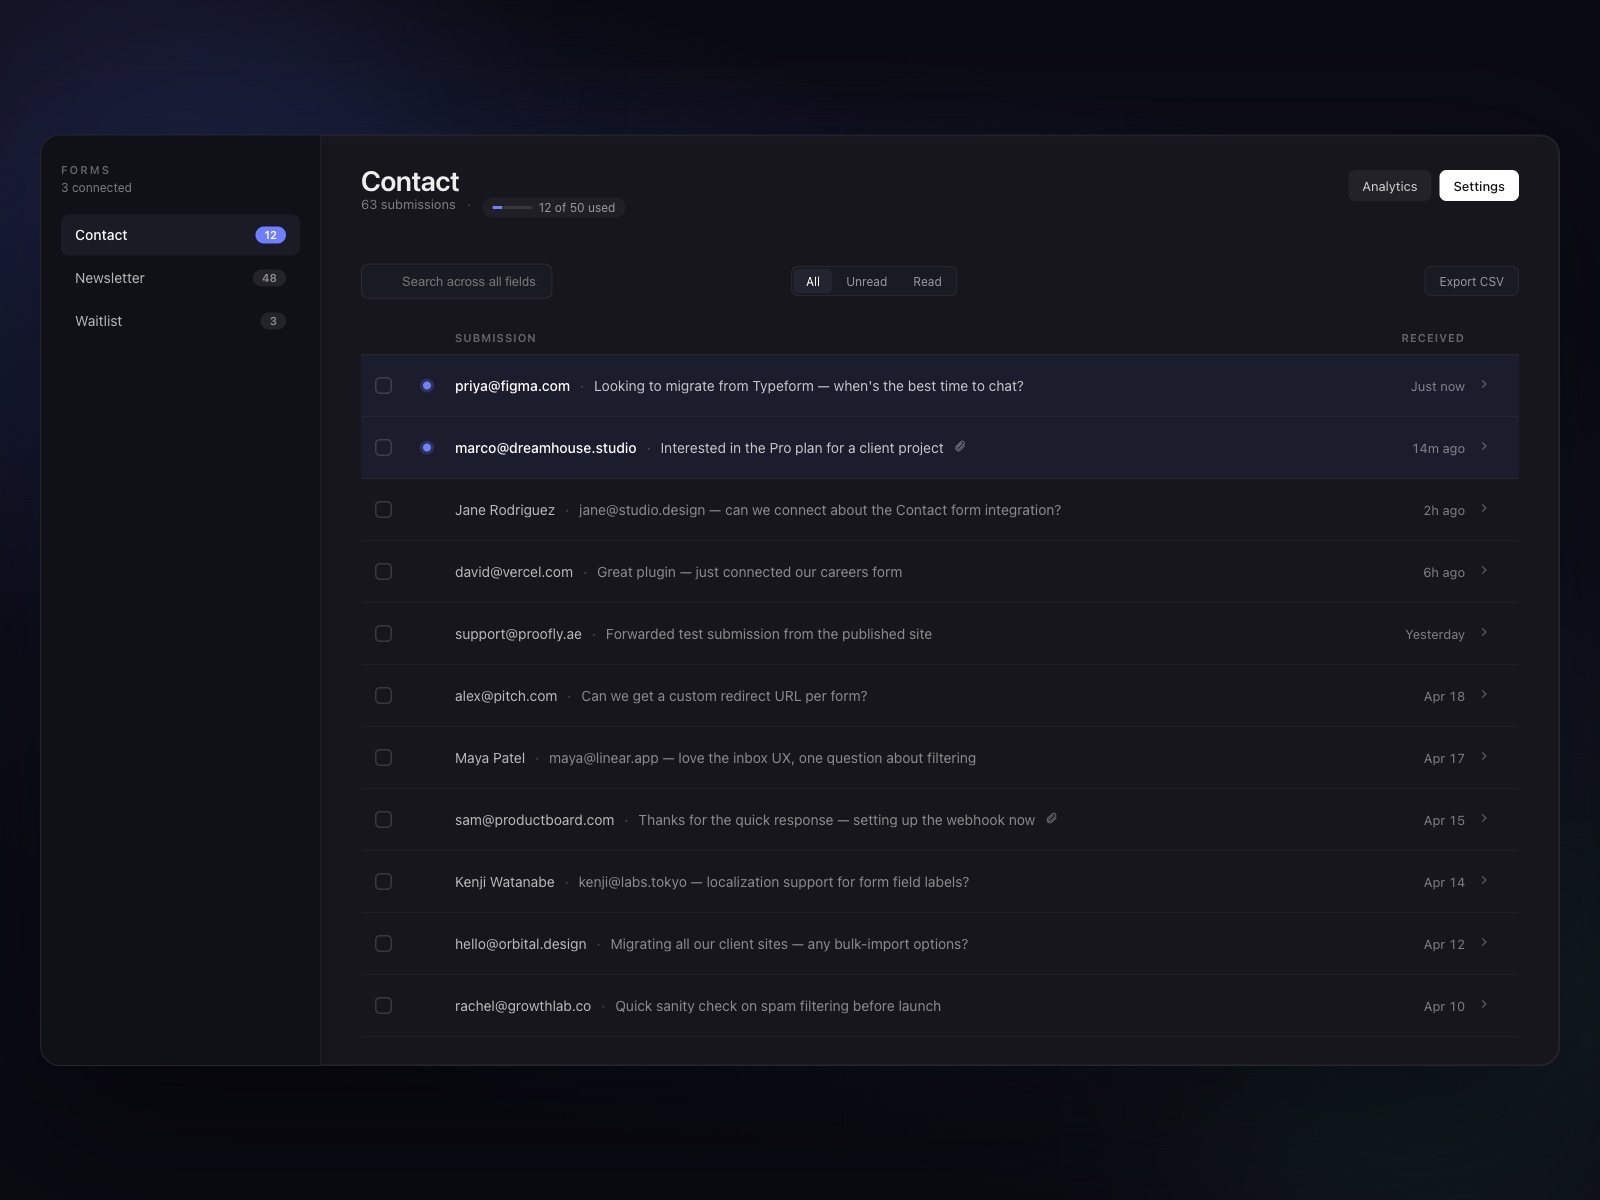Expand the support@proofly.ae submission row
Viewport: 1600px width, 1200px height.
click(1484, 633)
